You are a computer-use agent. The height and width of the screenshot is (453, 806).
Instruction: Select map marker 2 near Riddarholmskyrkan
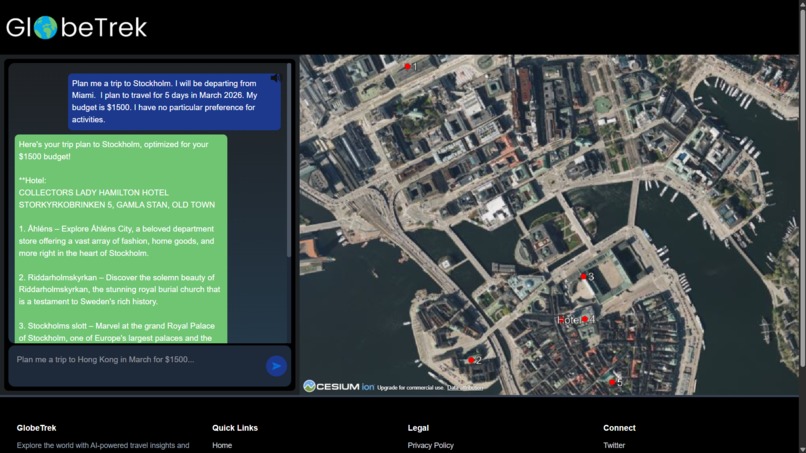(471, 360)
